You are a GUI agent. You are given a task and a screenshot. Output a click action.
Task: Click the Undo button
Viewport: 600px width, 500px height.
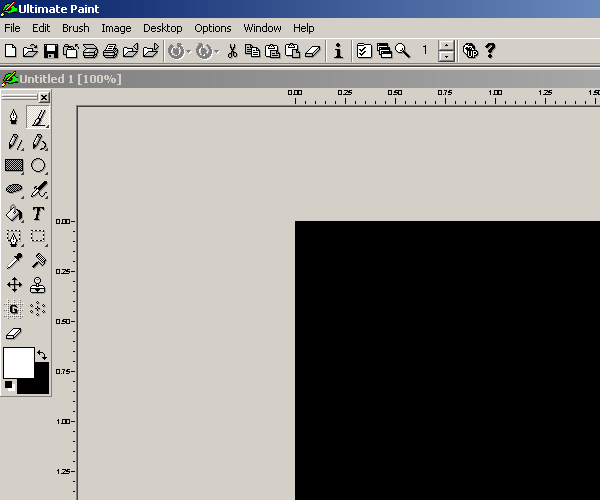176,51
